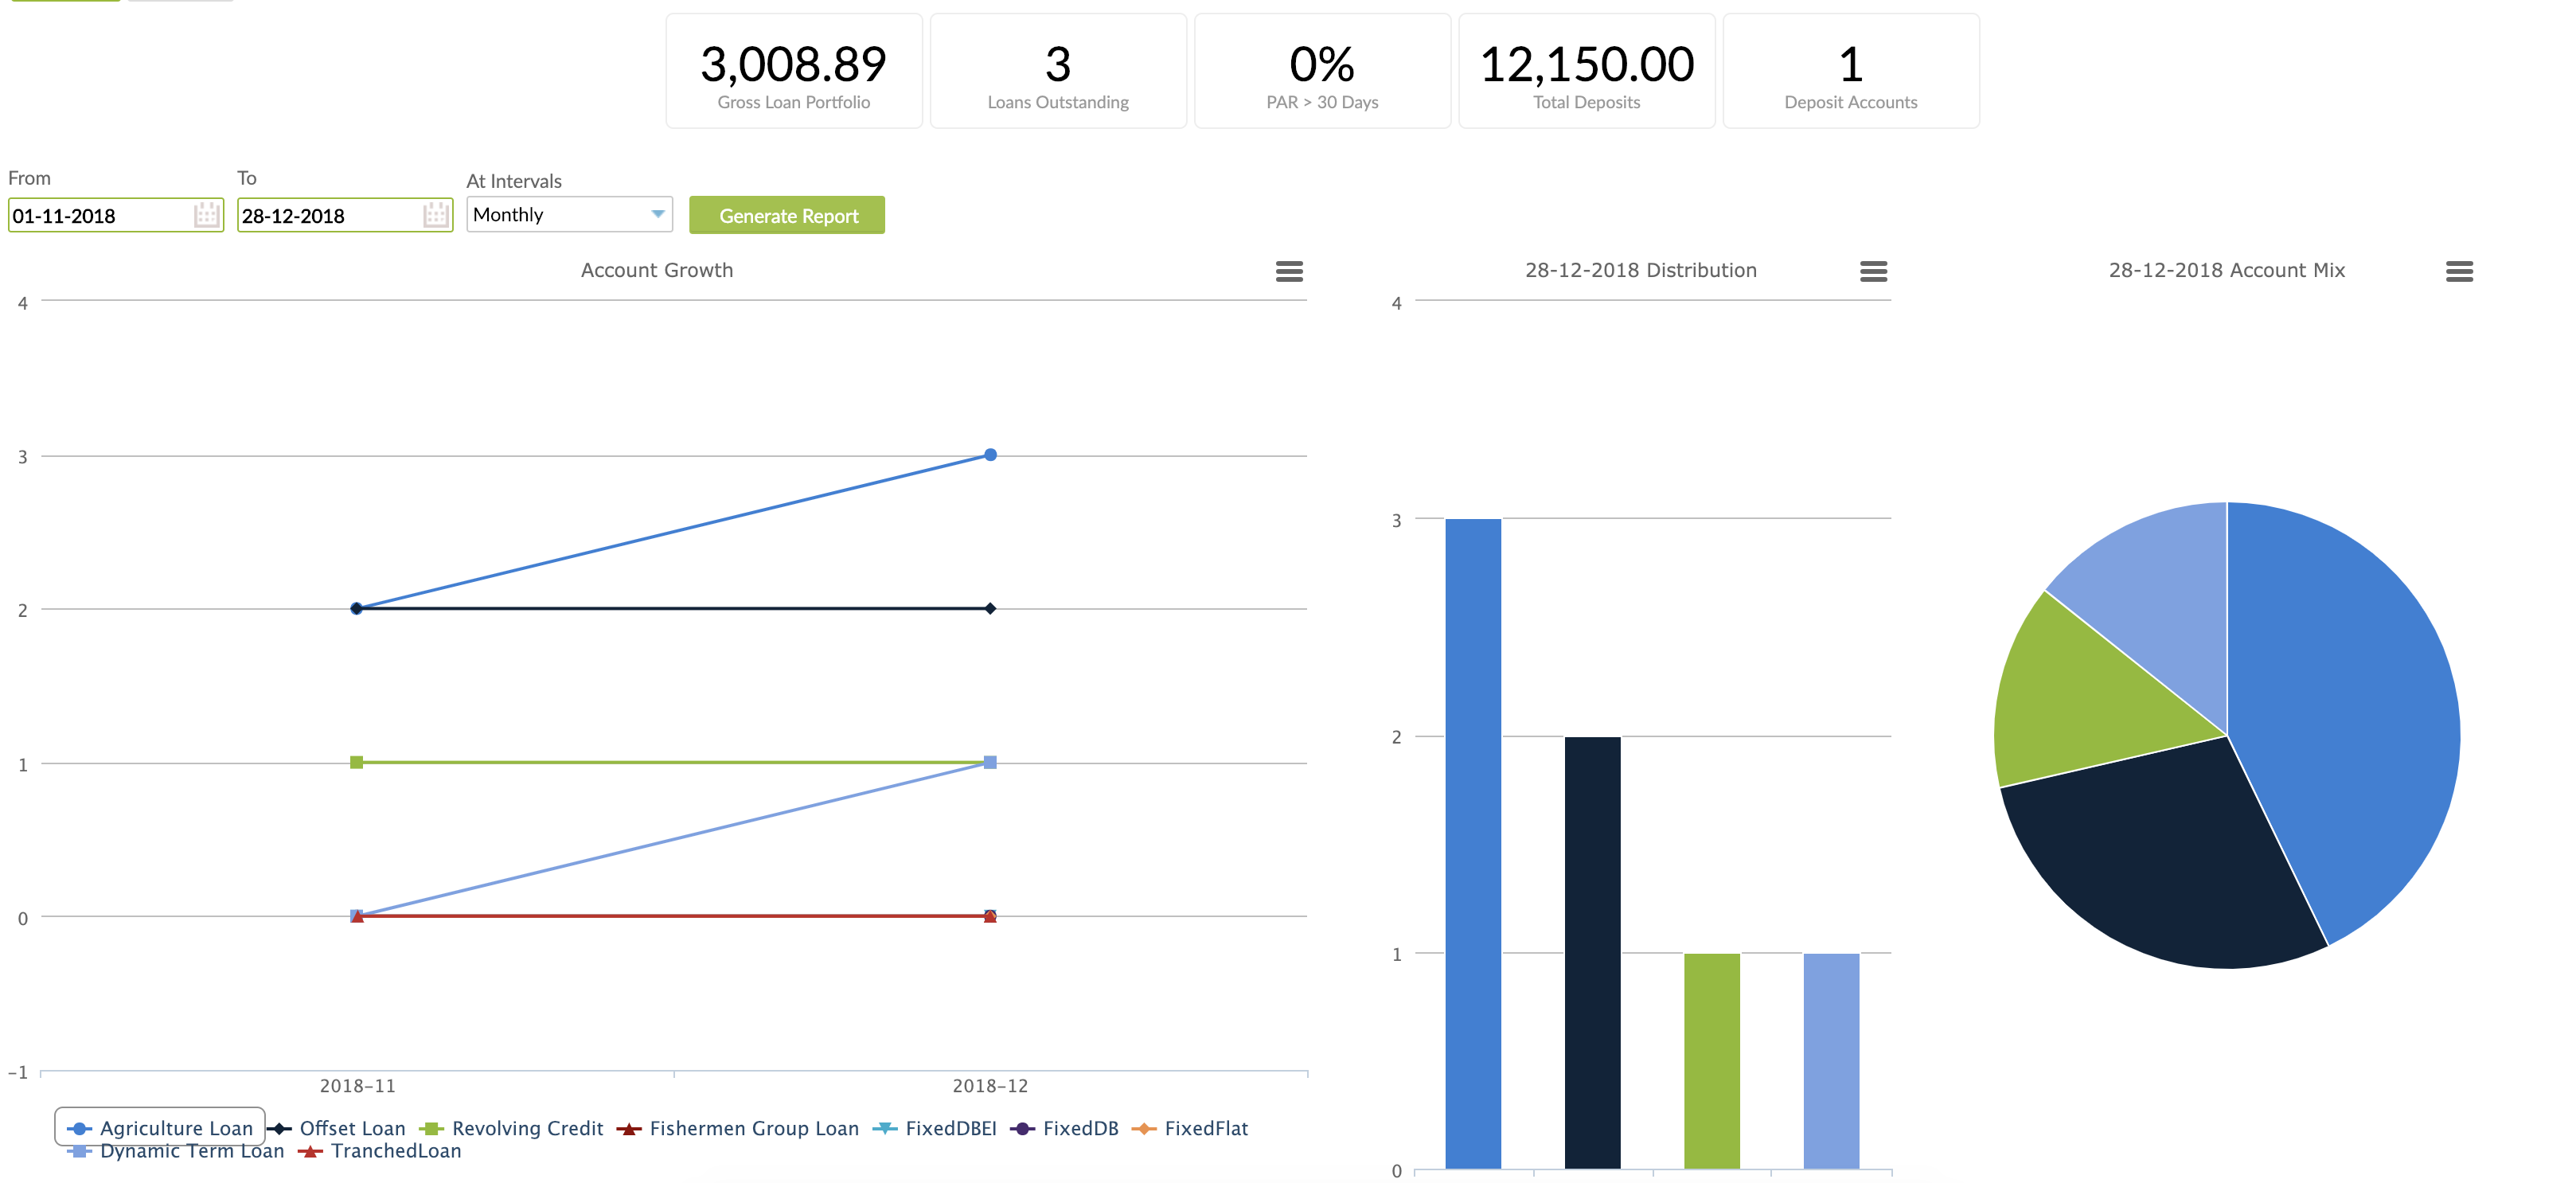
Task: Toggle the Dynamic Term Loan legend entry
Action: [x=192, y=1151]
